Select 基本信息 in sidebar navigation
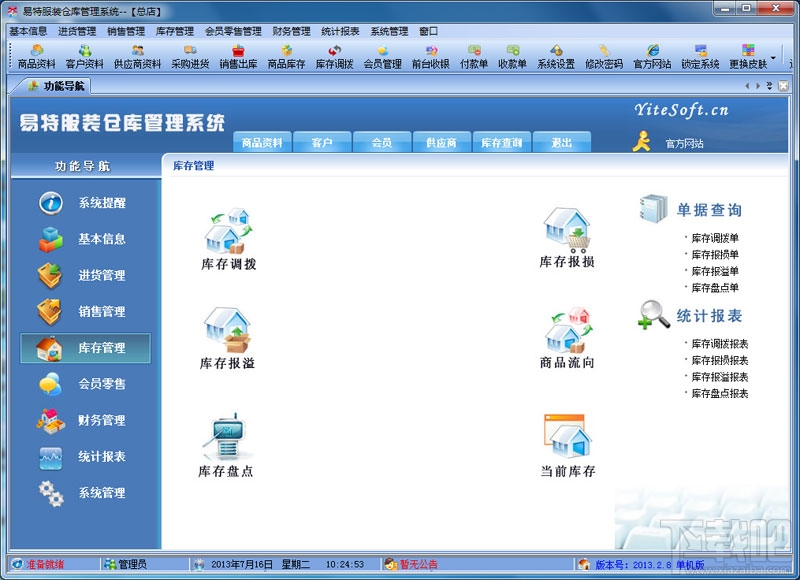 tap(85, 239)
